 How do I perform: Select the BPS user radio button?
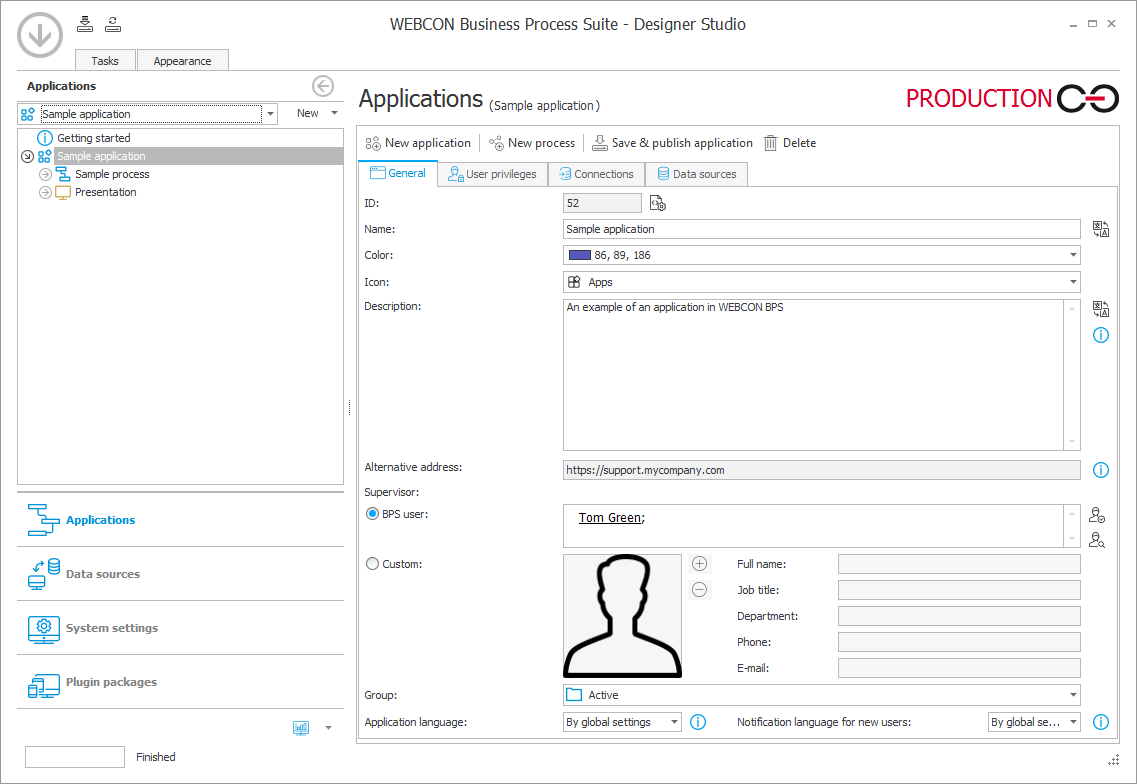[372, 513]
